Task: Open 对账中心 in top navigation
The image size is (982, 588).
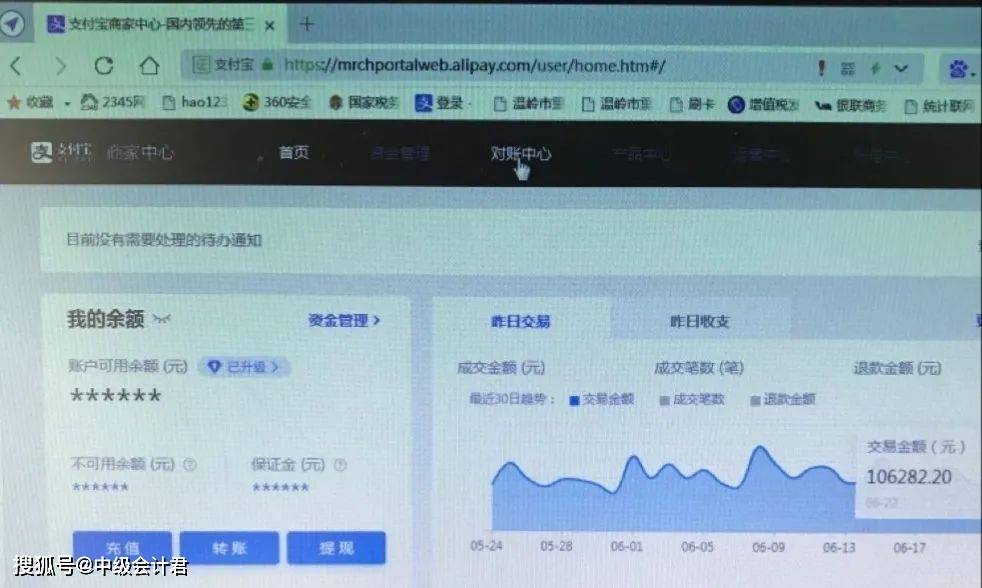Action: pyautogui.click(x=520, y=153)
